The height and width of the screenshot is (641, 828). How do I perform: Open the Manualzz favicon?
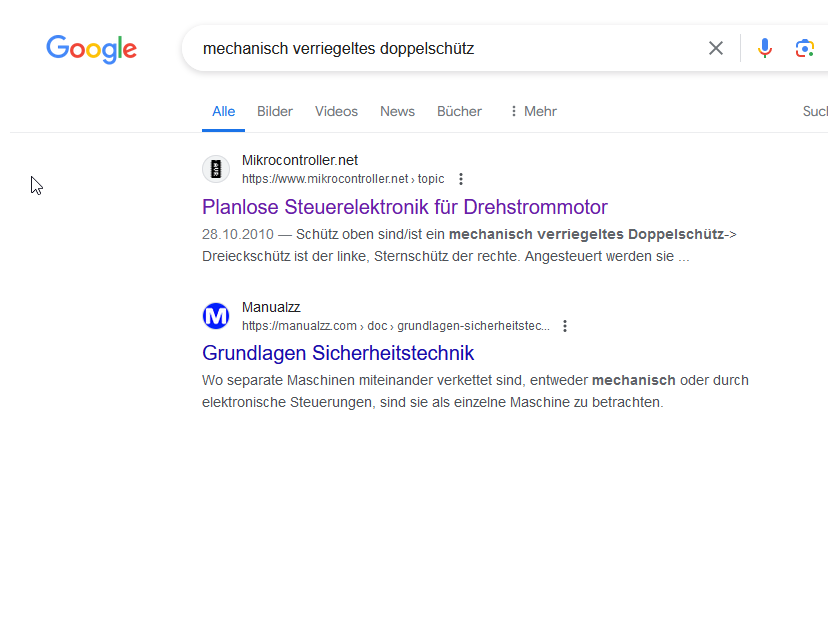[x=216, y=316]
